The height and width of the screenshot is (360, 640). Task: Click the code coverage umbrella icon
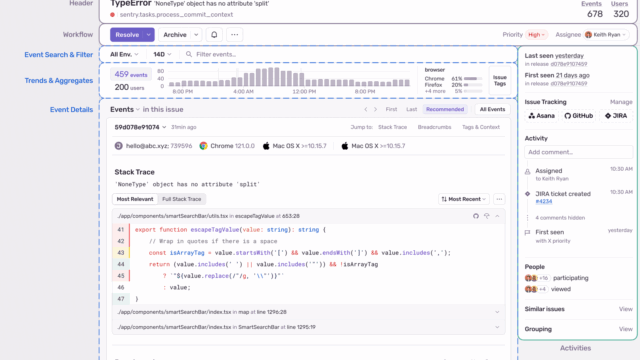pos(487,216)
